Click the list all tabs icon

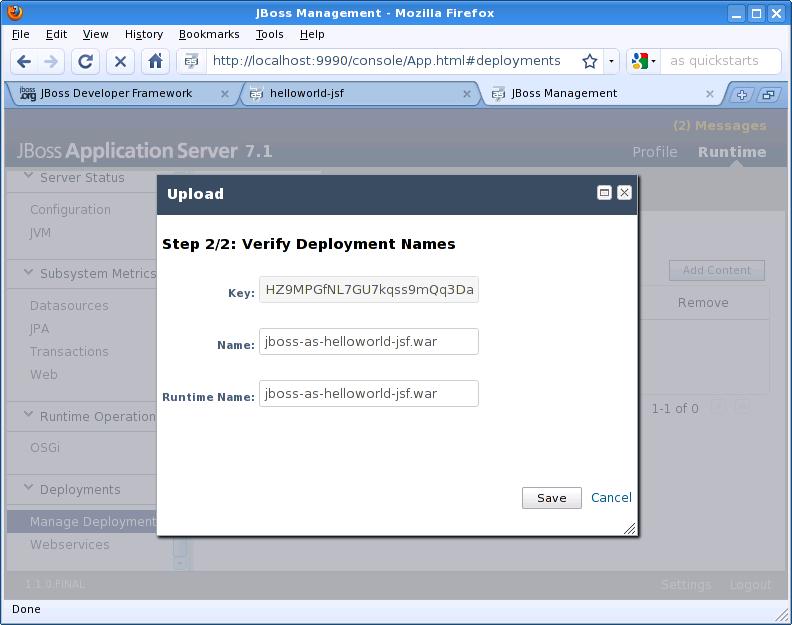[768, 94]
